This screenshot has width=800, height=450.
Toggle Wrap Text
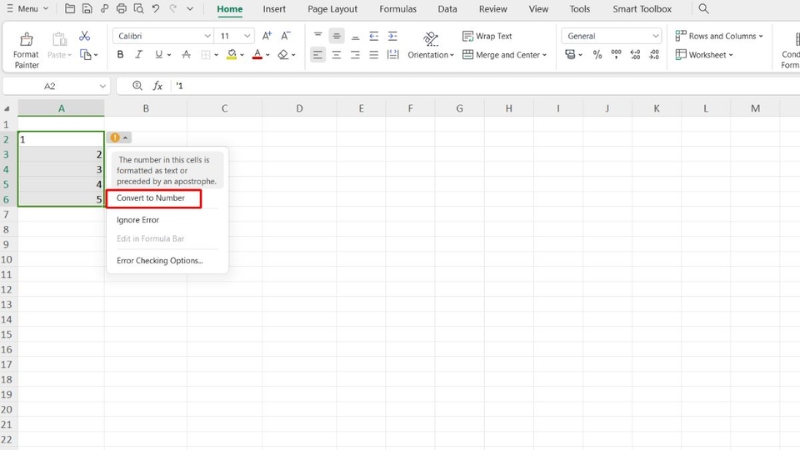[487, 36]
